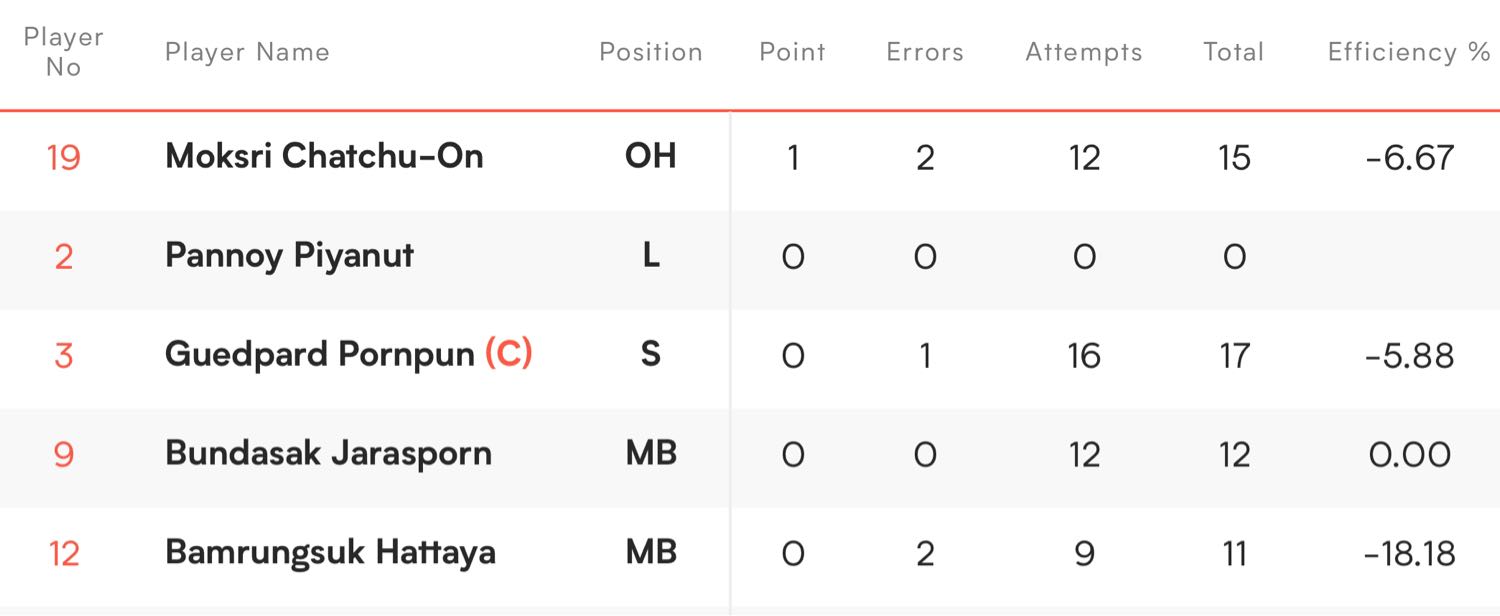The width and height of the screenshot is (1500, 616).
Task: Click the Errors column header
Action: 925,52
